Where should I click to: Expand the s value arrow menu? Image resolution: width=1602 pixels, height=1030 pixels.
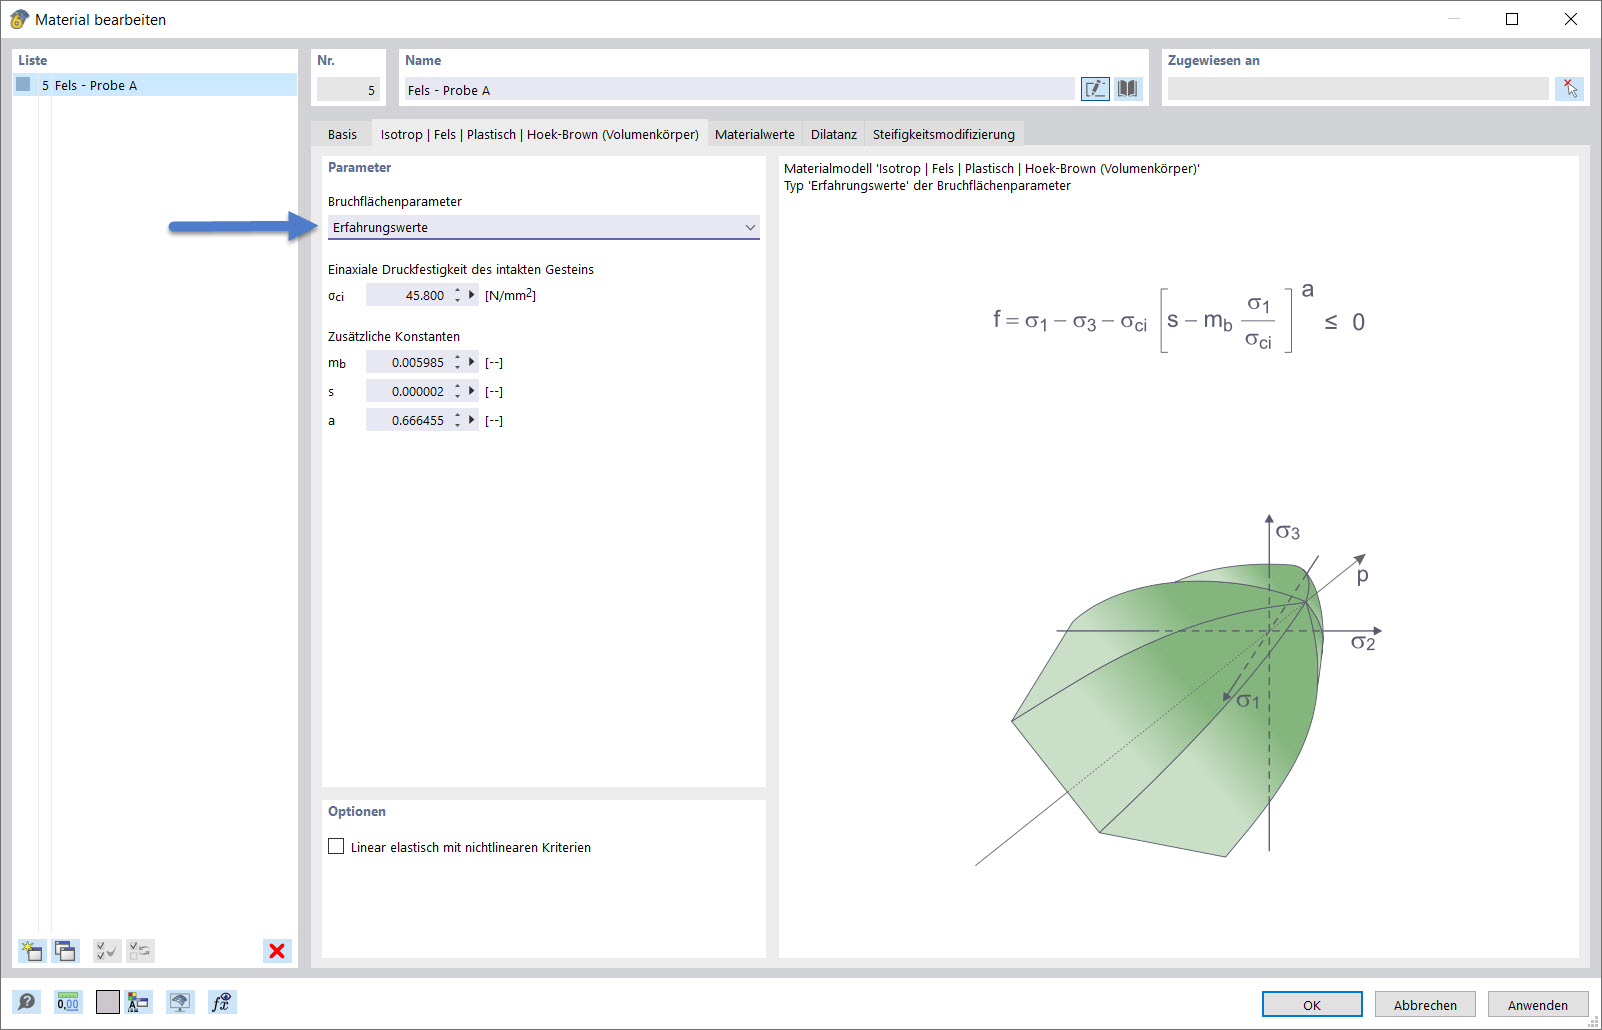tap(472, 391)
